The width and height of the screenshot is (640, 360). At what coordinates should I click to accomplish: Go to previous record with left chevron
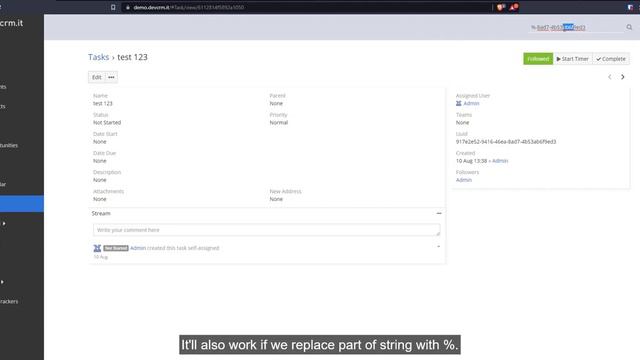click(x=610, y=77)
